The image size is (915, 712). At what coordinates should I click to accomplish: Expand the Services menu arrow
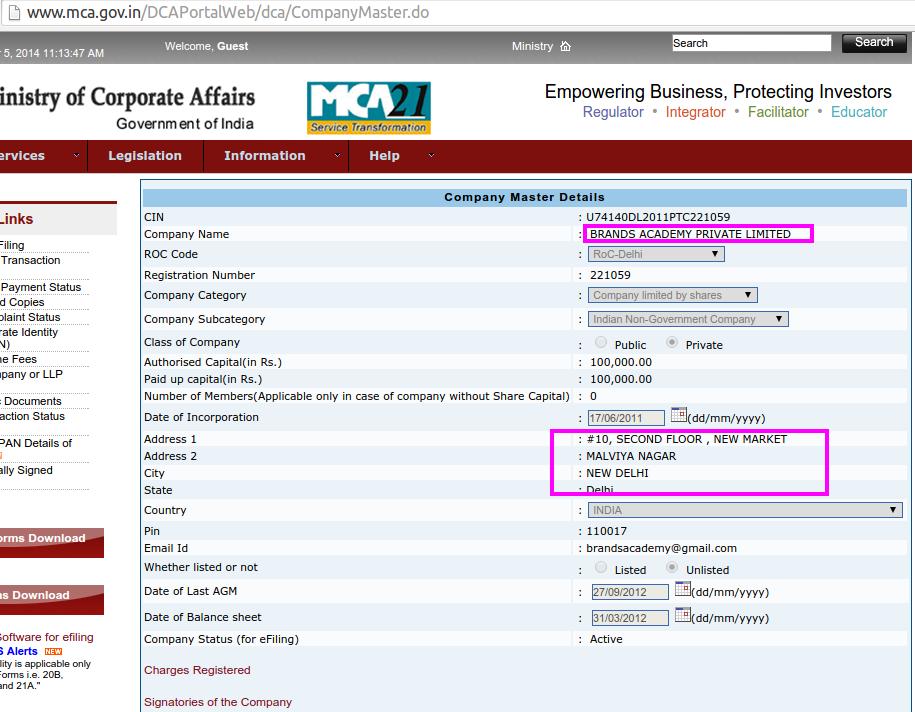76,155
